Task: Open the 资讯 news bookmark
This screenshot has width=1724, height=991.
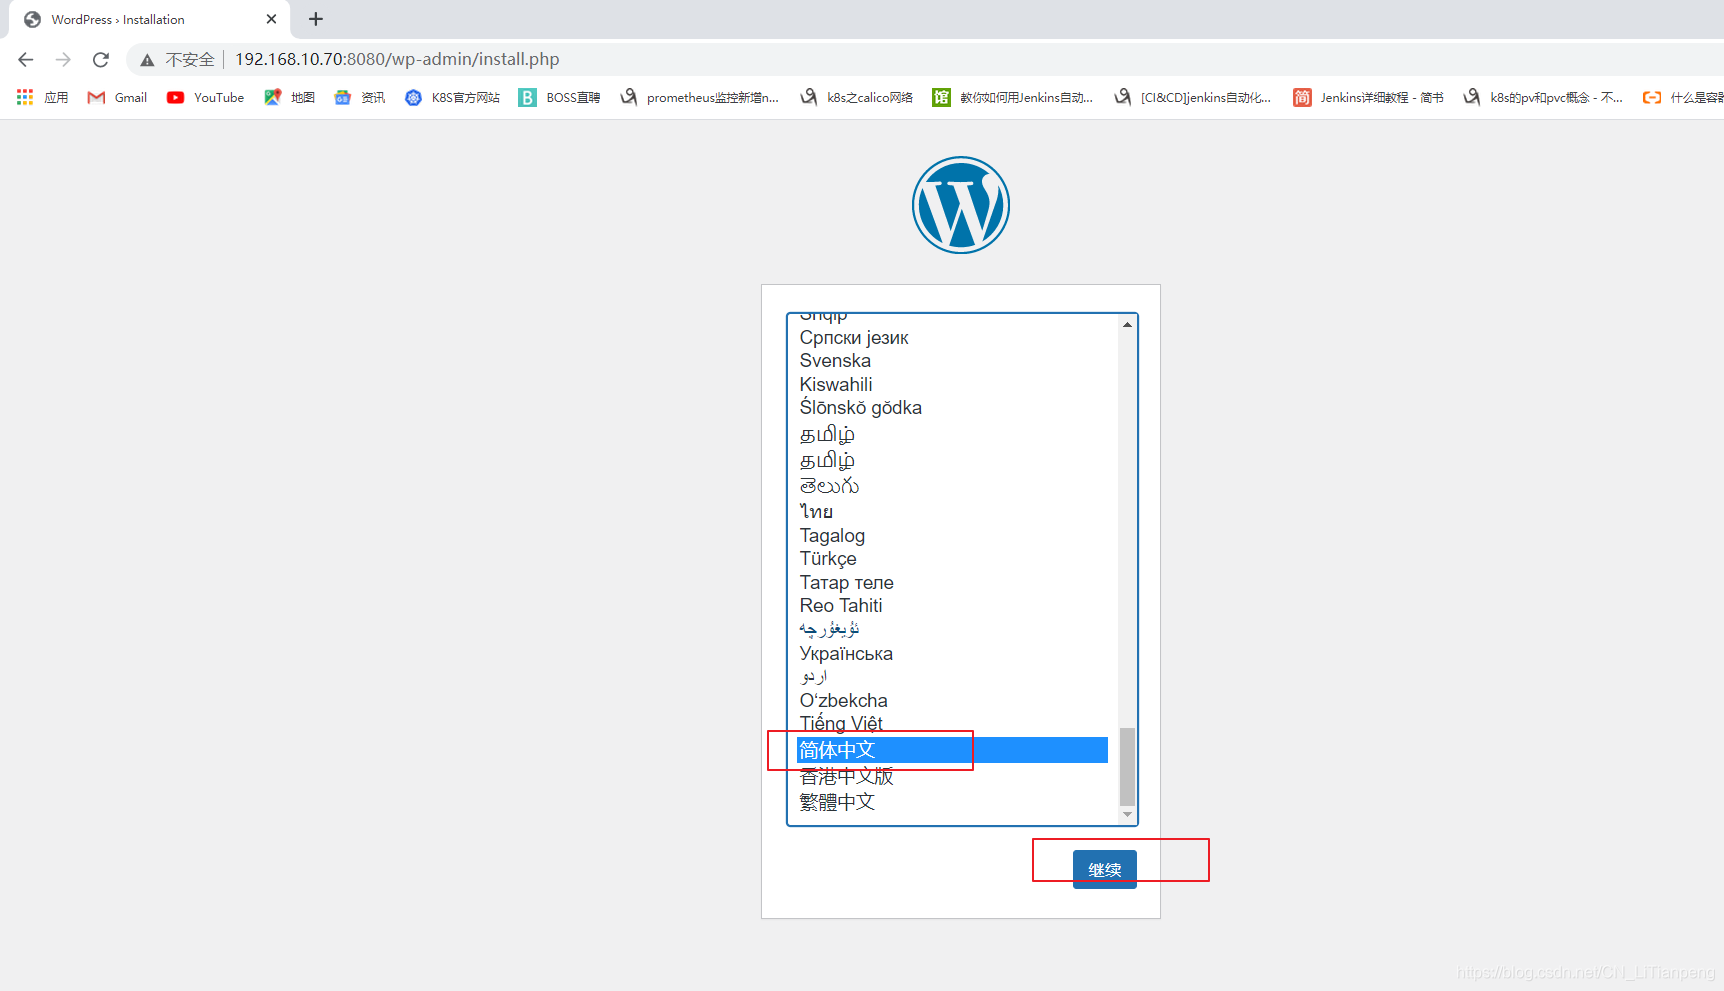Action: (360, 97)
